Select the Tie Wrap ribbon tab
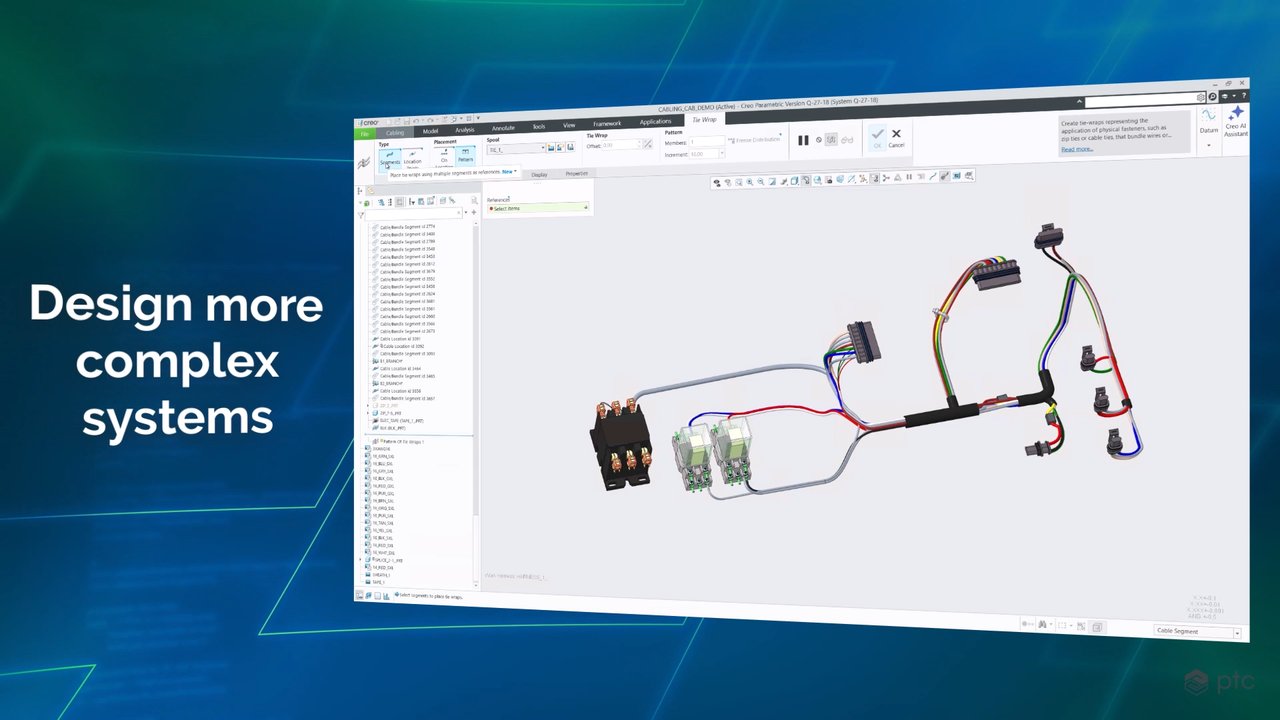This screenshot has width=1280, height=720. (x=704, y=120)
